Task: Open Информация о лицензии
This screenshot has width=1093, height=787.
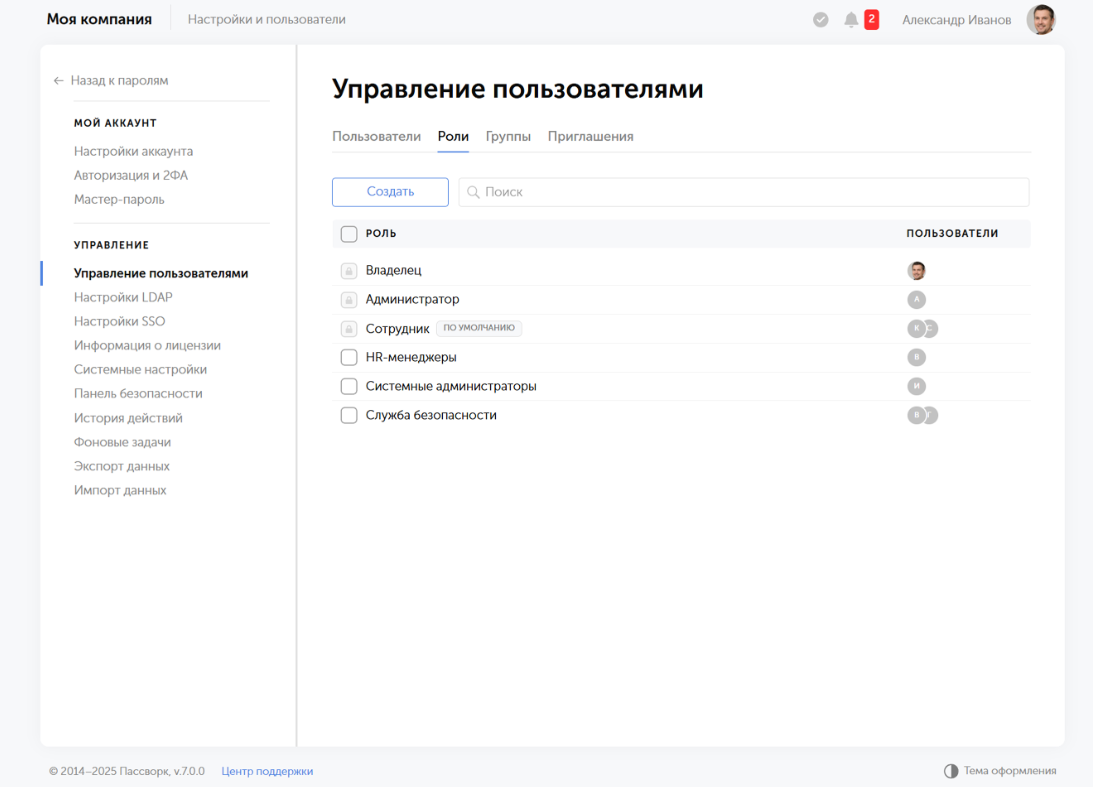Action: click(x=147, y=346)
